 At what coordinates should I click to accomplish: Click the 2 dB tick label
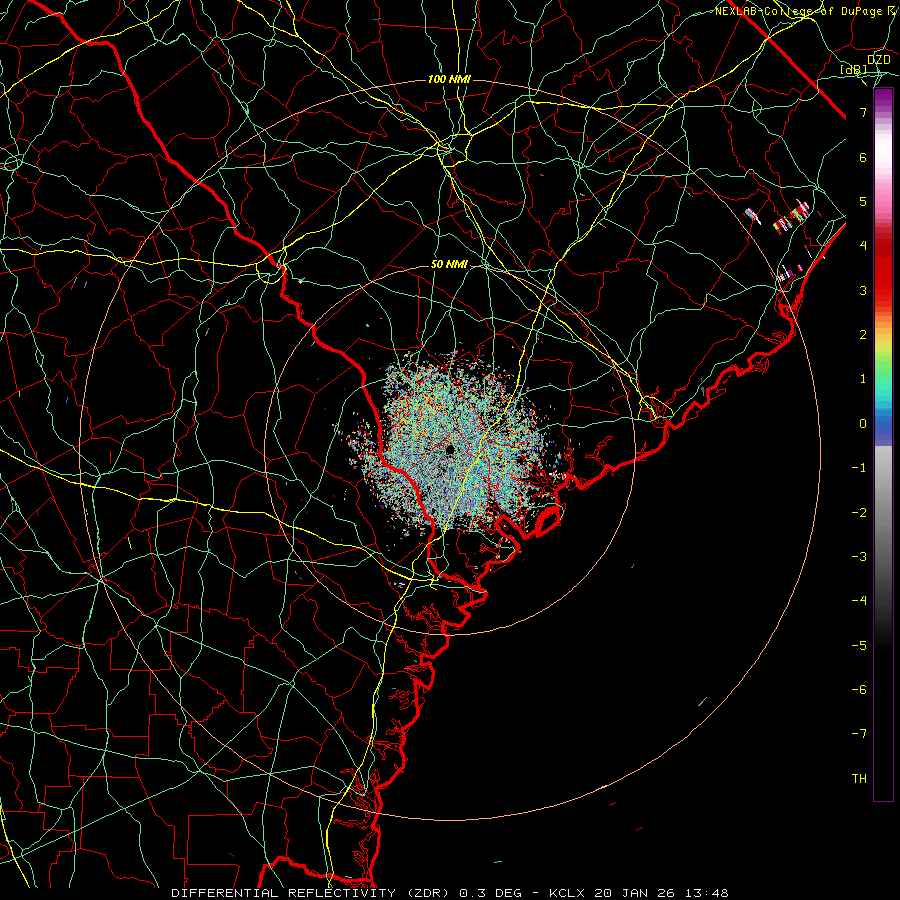click(863, 335)
